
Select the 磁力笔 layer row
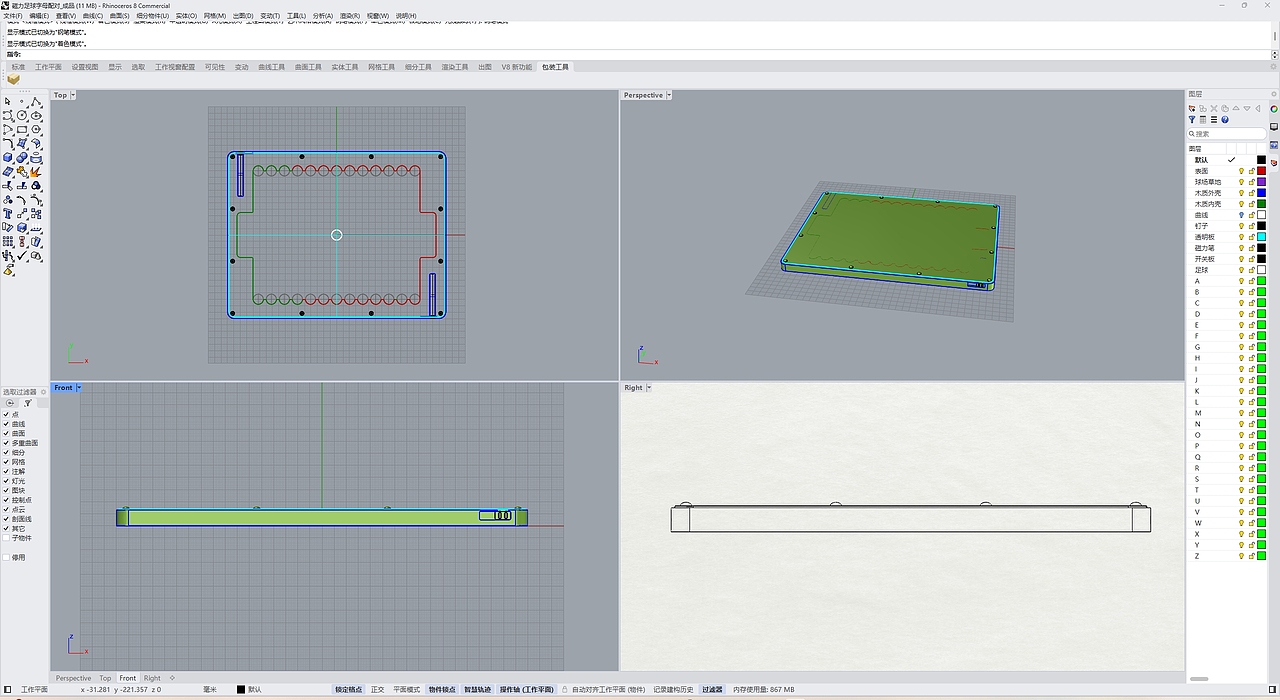coord(1228,248)
